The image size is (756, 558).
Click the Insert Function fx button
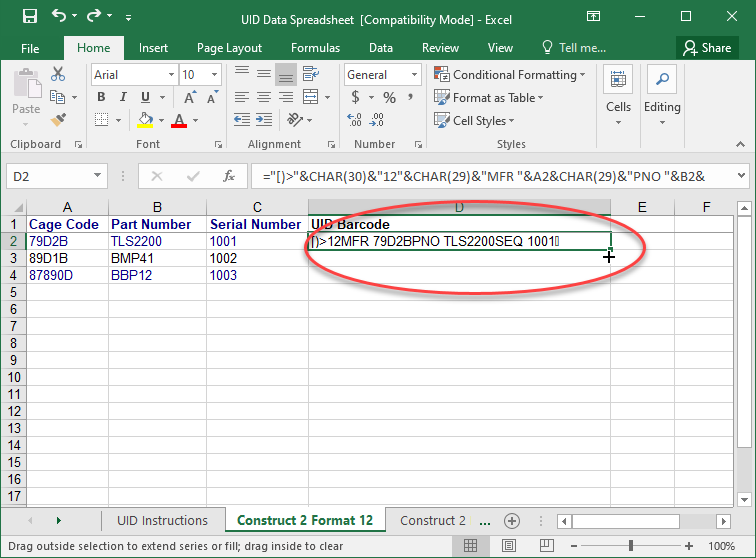coord(229,176)
